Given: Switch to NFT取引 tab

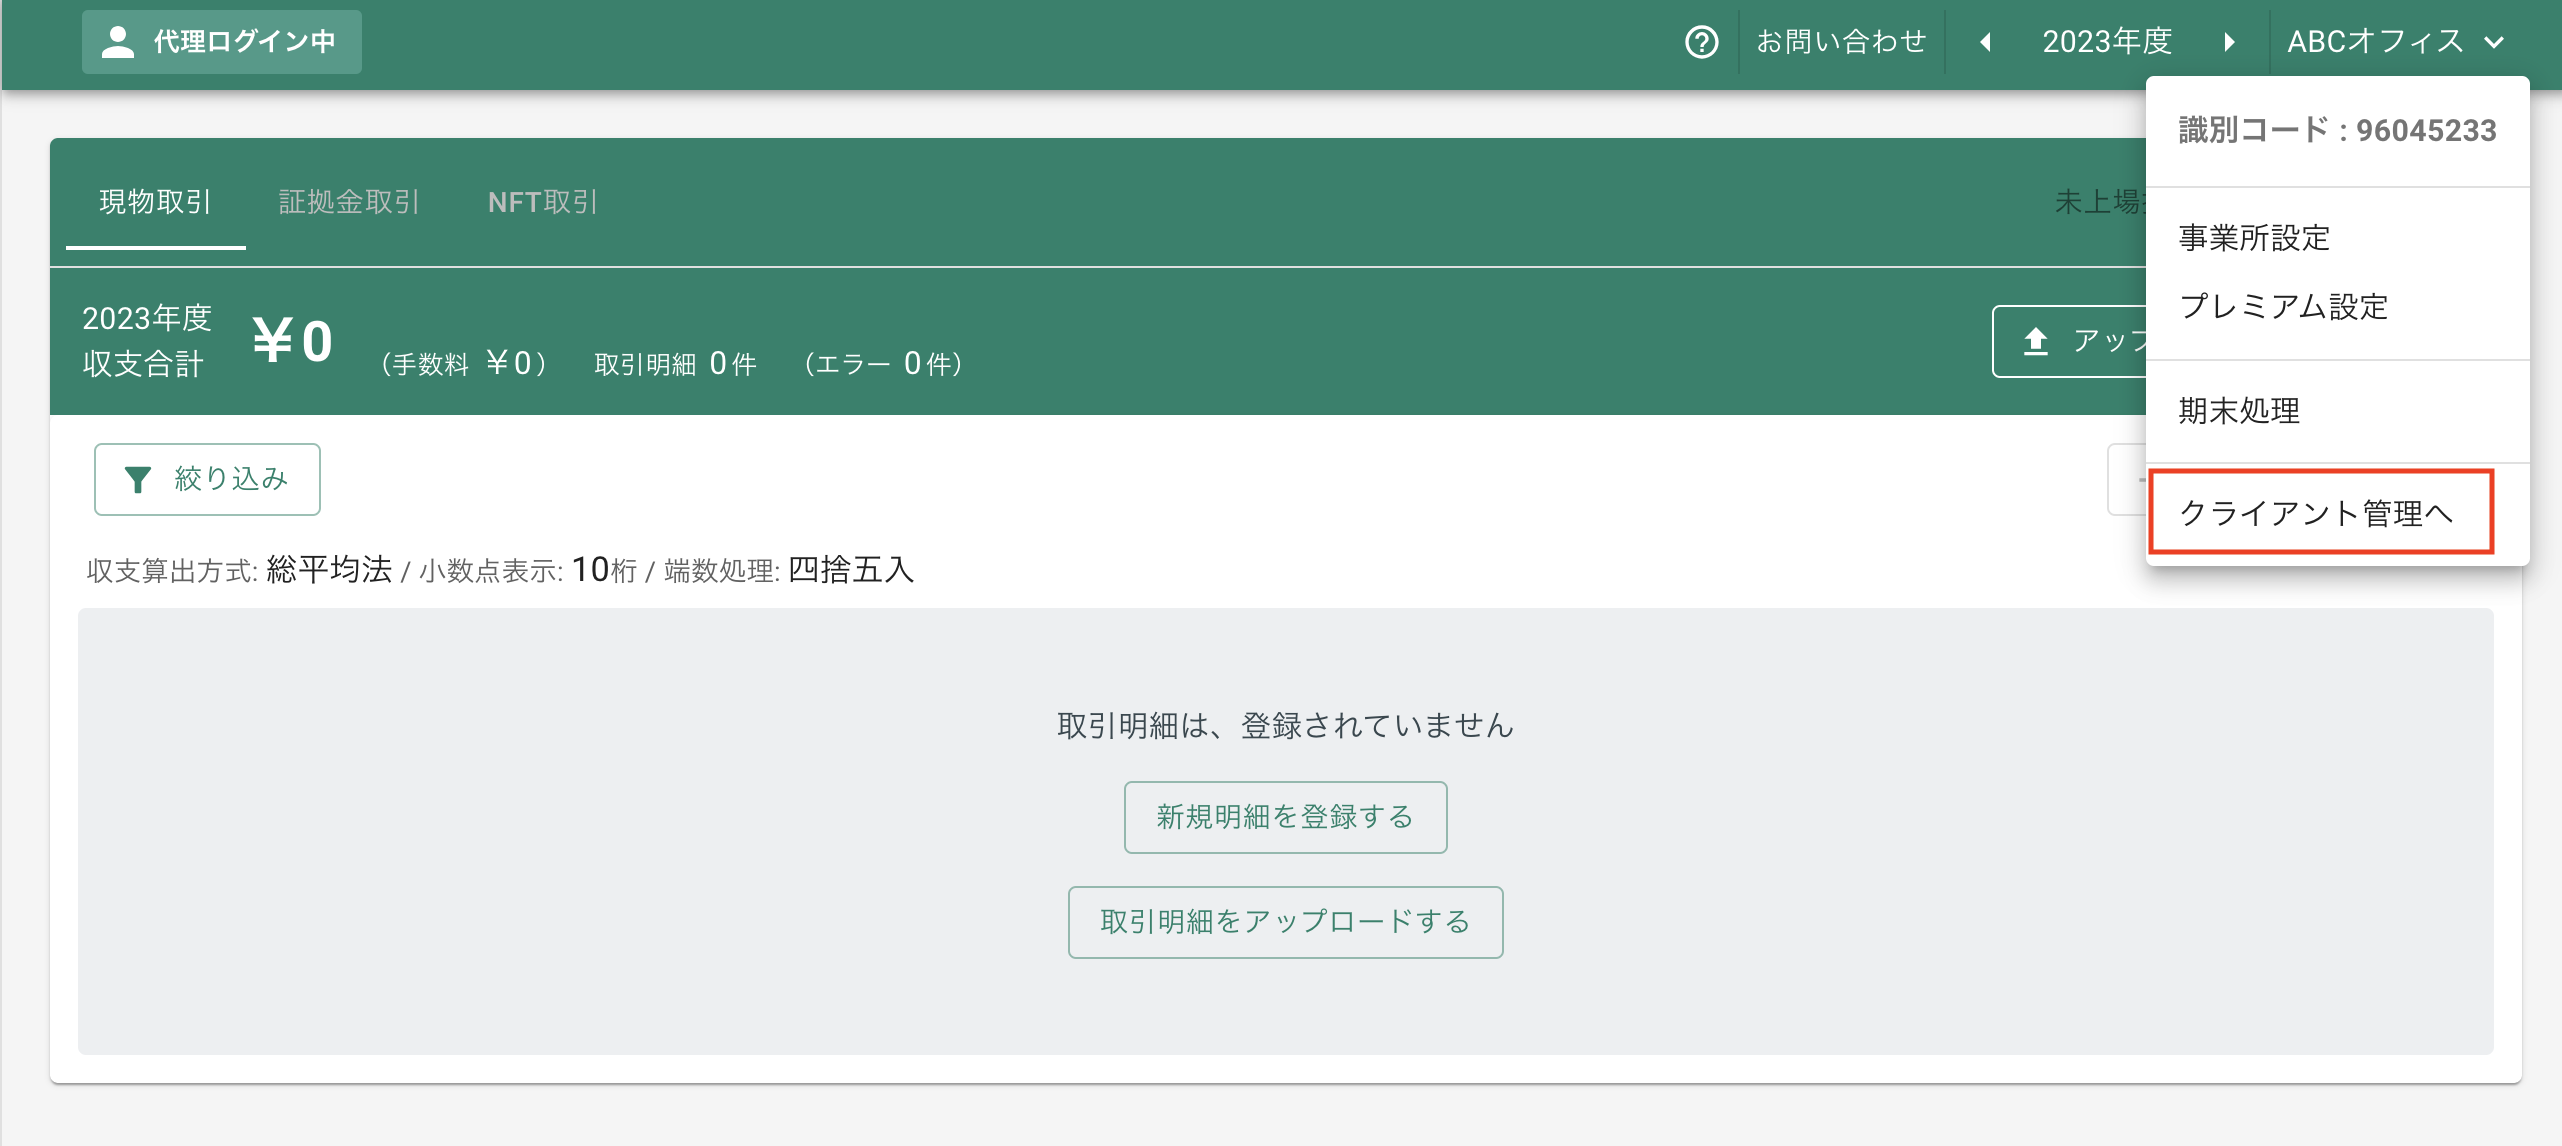Looking at the screenshot, I should point(543,202).
